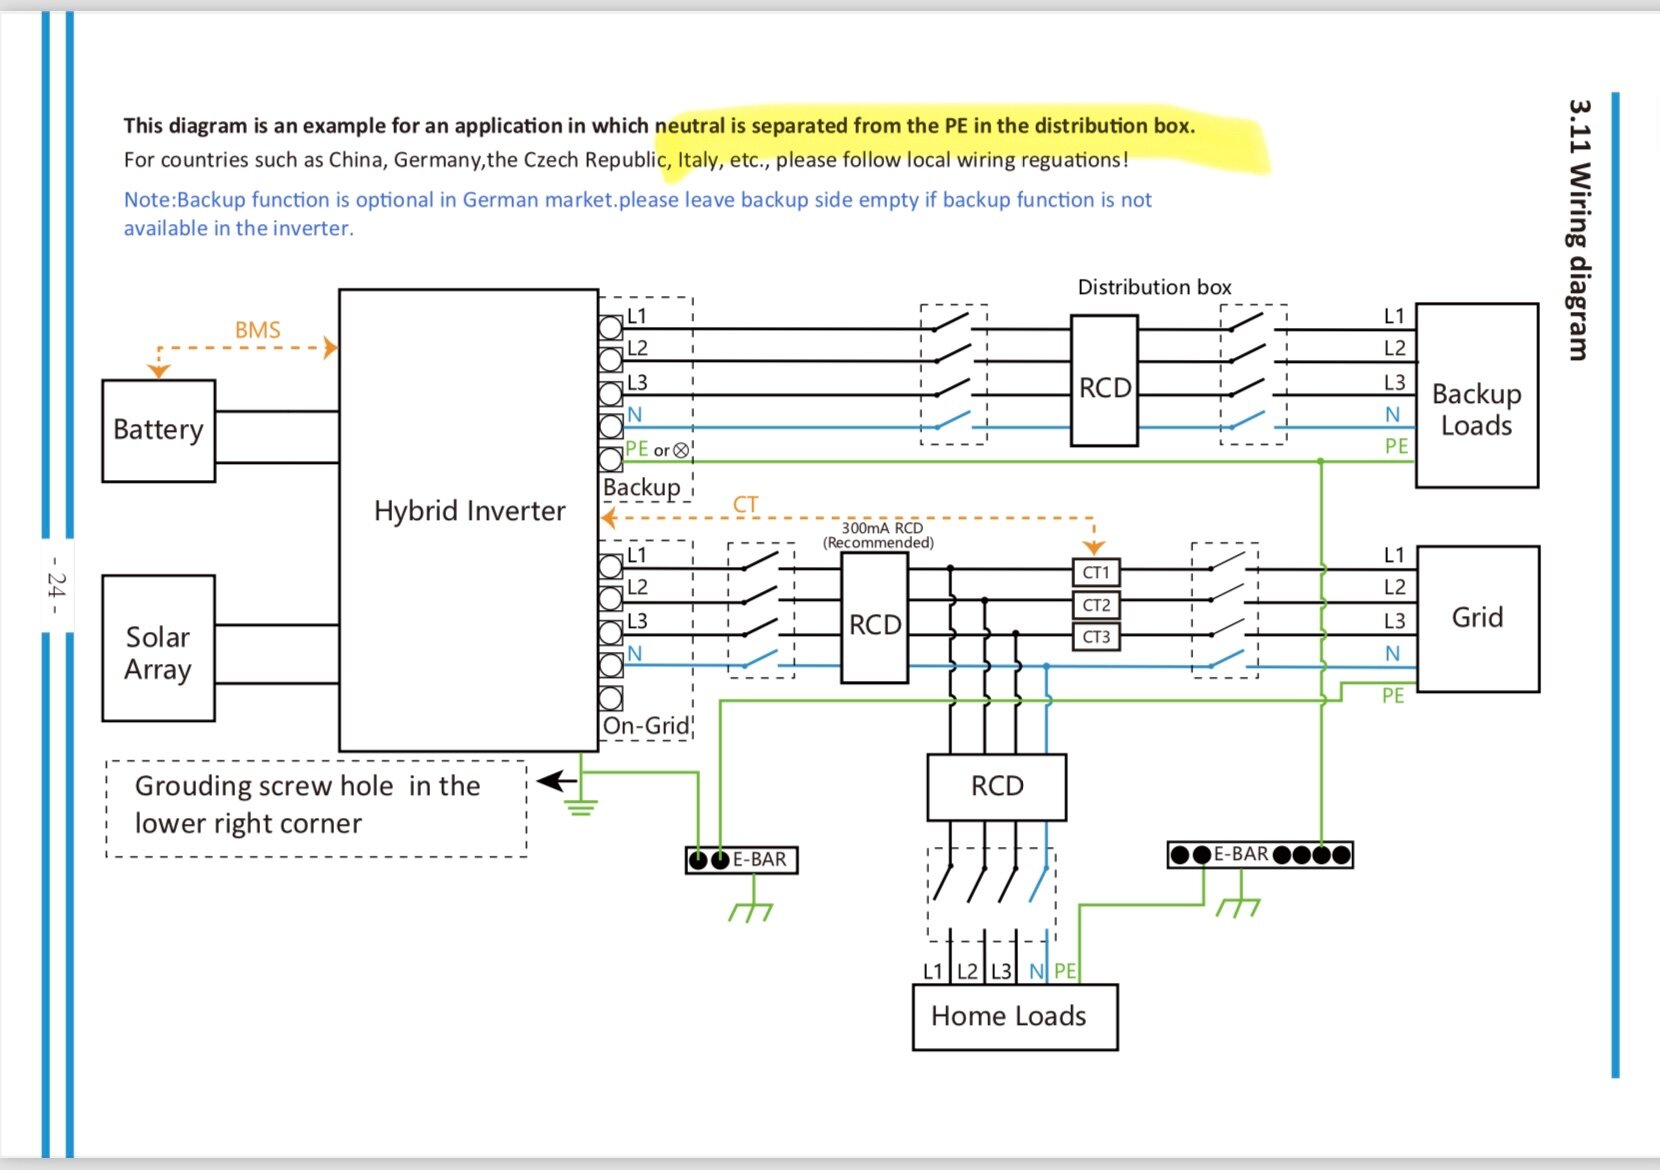Click the orange CT label
Screen dimensions: 1660x1170
[746, 505]
